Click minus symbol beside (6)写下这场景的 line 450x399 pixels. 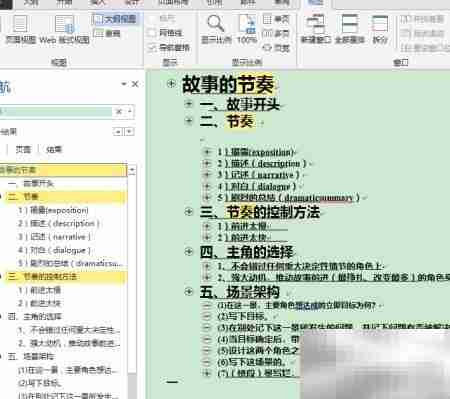tap(207, 362)
